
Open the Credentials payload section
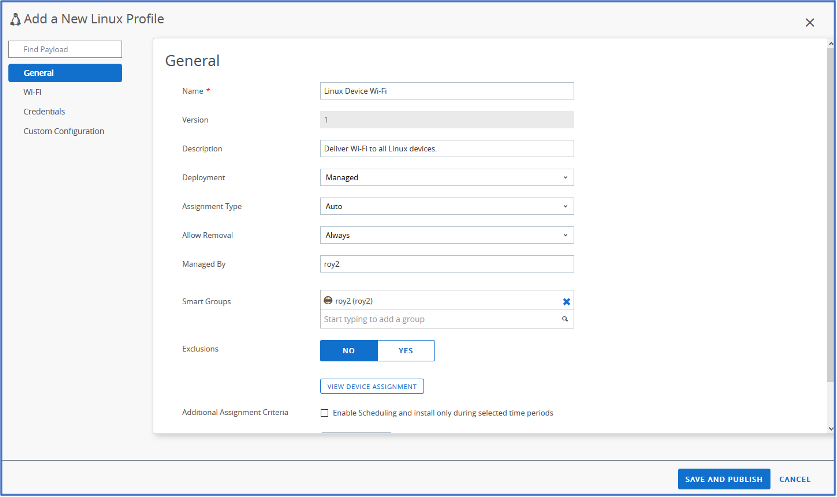click(x=44, y=111)
